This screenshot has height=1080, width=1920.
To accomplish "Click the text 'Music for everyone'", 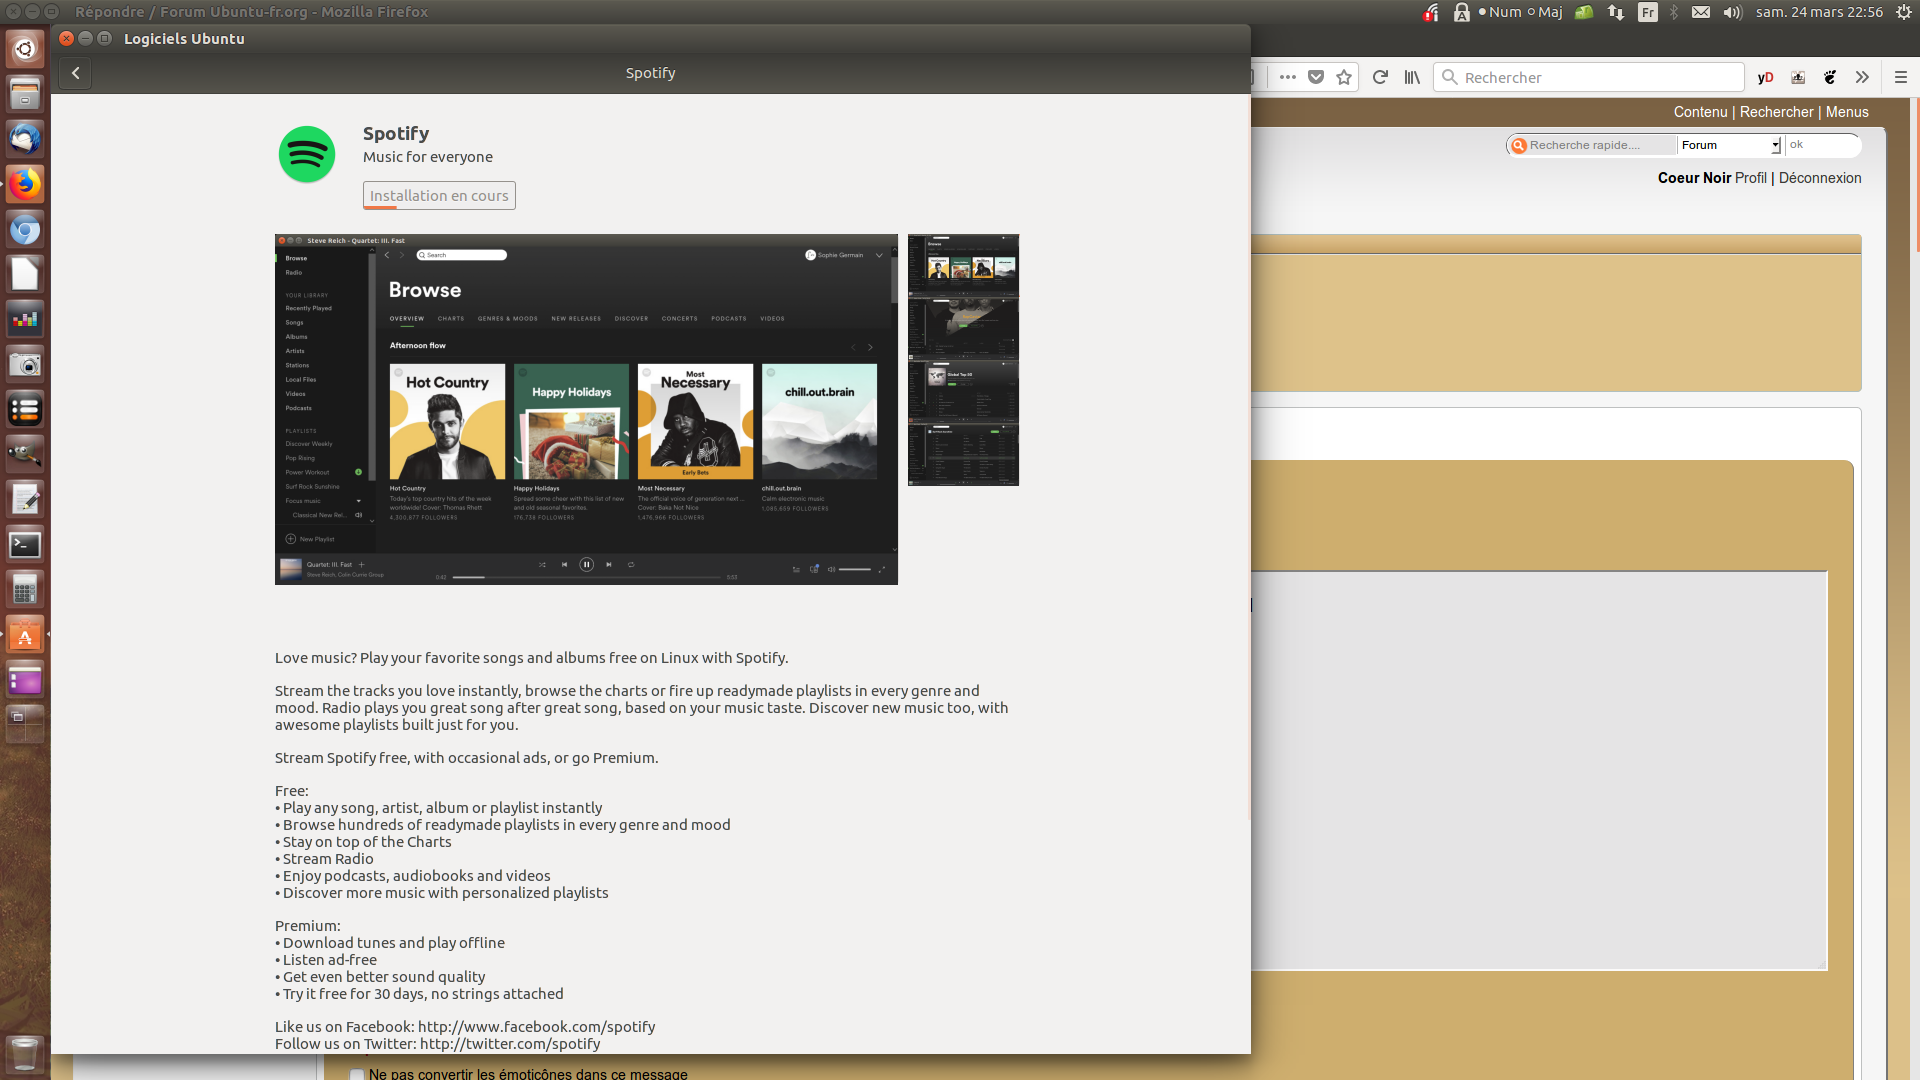I will (428, 157).
